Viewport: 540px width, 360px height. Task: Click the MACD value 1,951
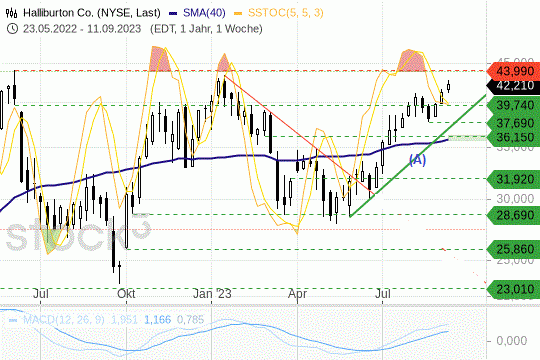pyautogui.click(x=124, y=320)
